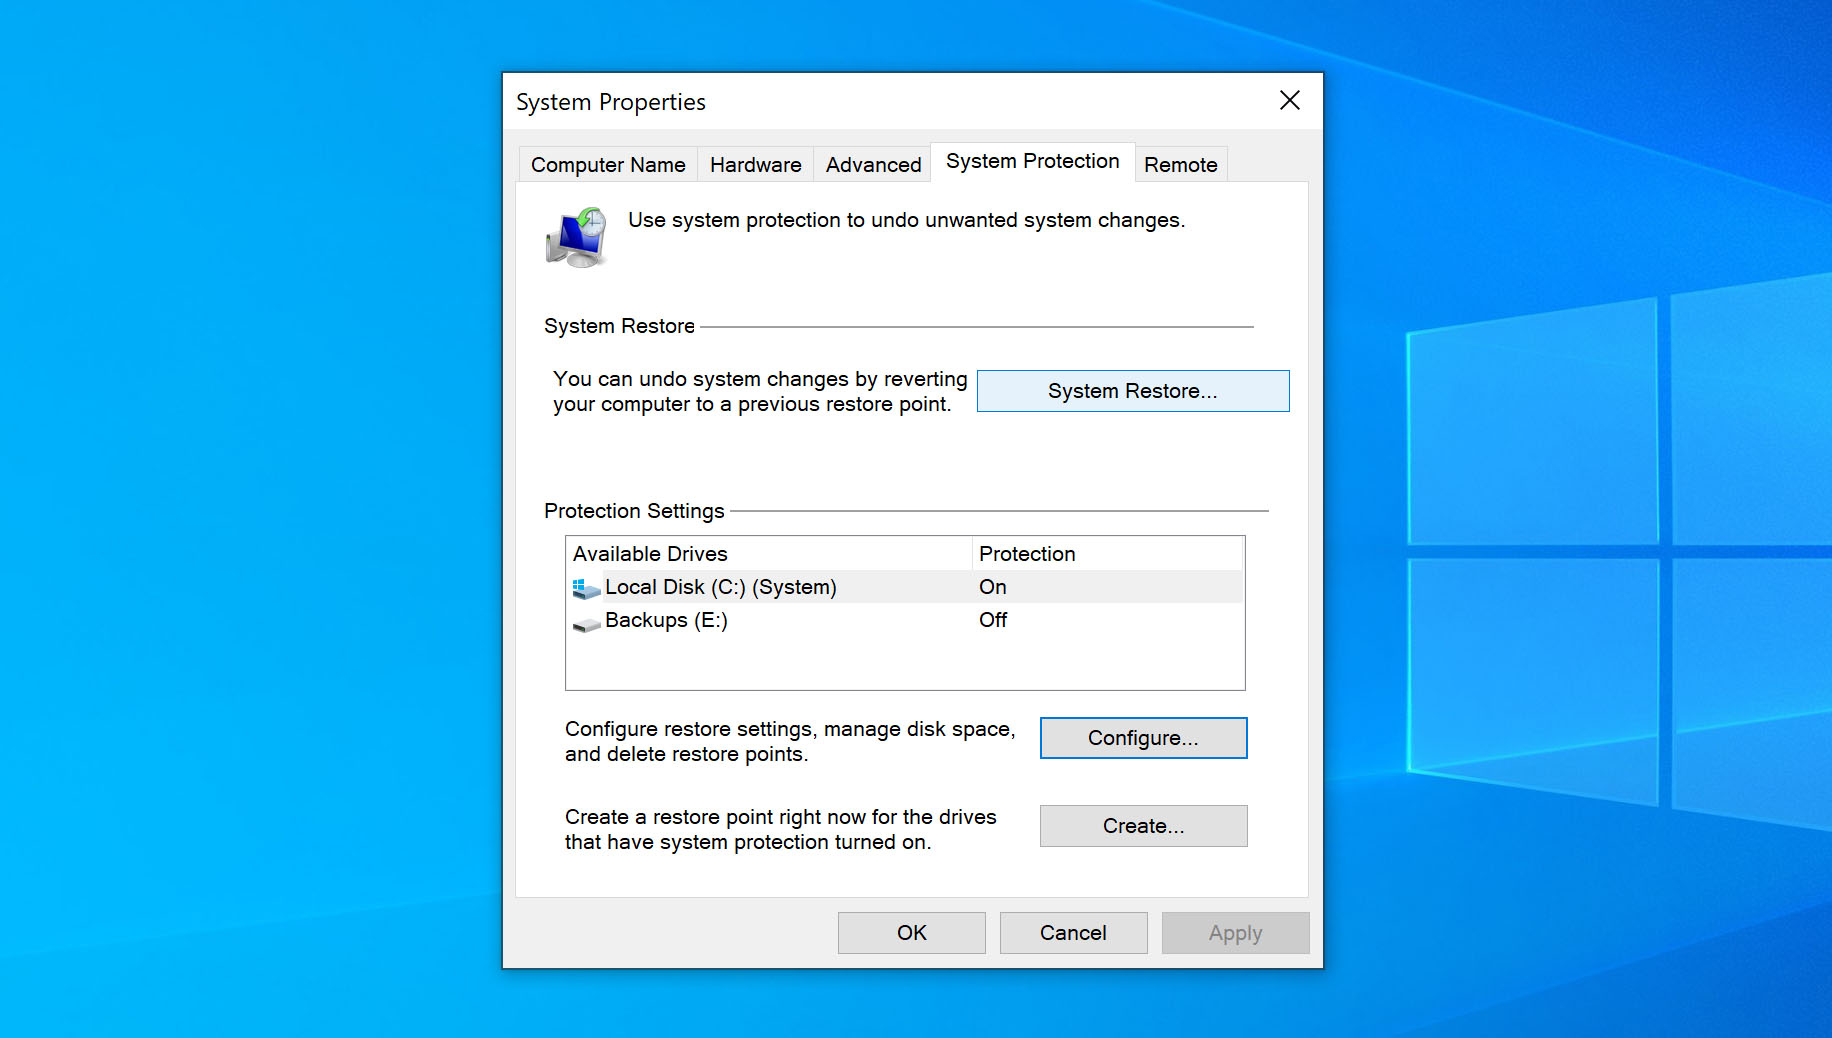The height and width of the screenshot is (1038, 1832).
Task: Select the System Protection tab
Action: (1033, 162)
